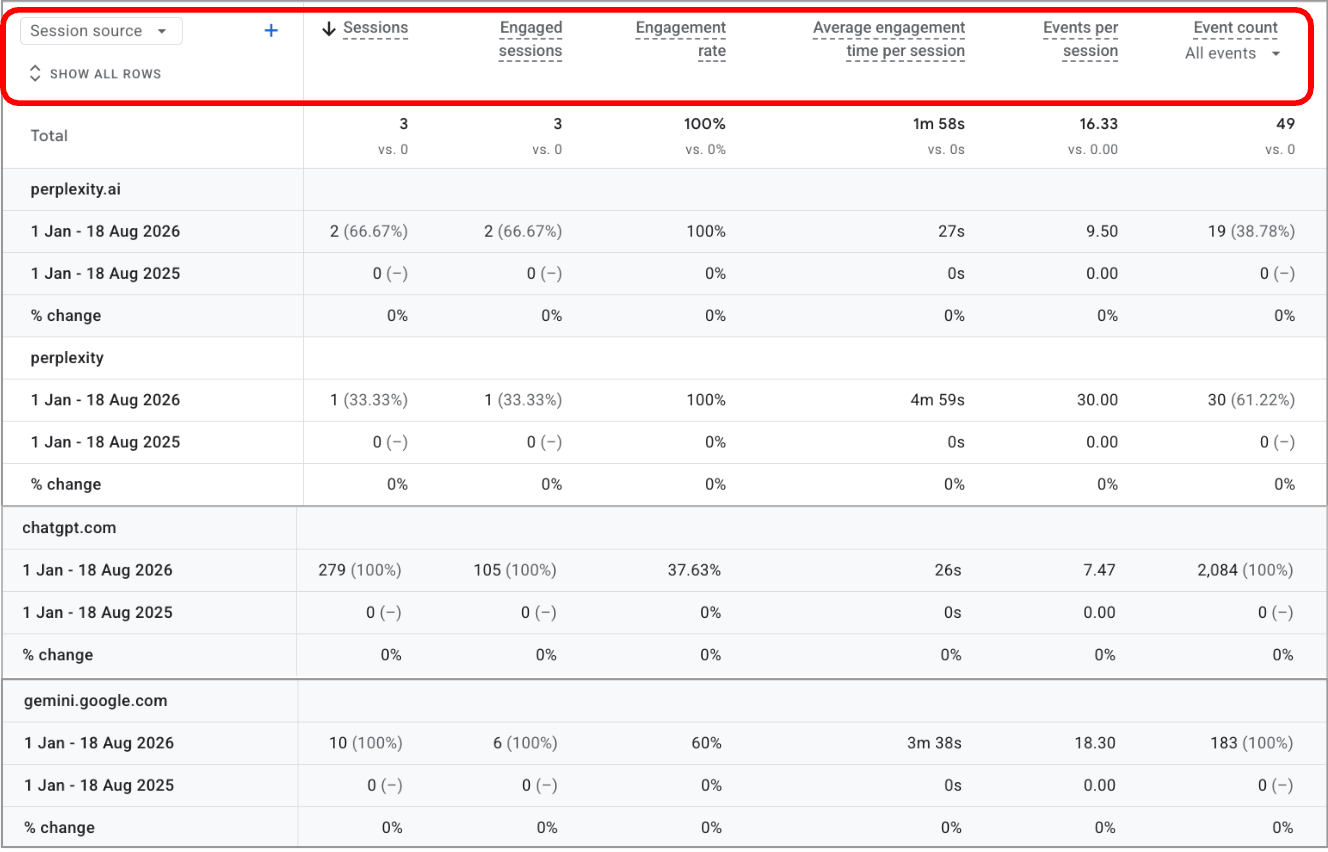1328x852 pixels.
Task: Click gemini engagement rate 60%
Action: tap(706, 744)
